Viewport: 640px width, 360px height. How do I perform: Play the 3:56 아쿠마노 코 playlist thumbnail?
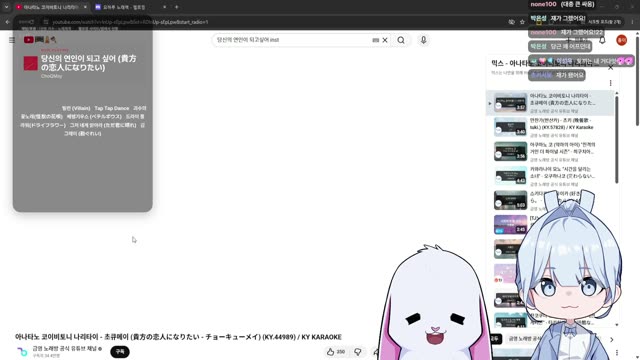click(510, 151)
